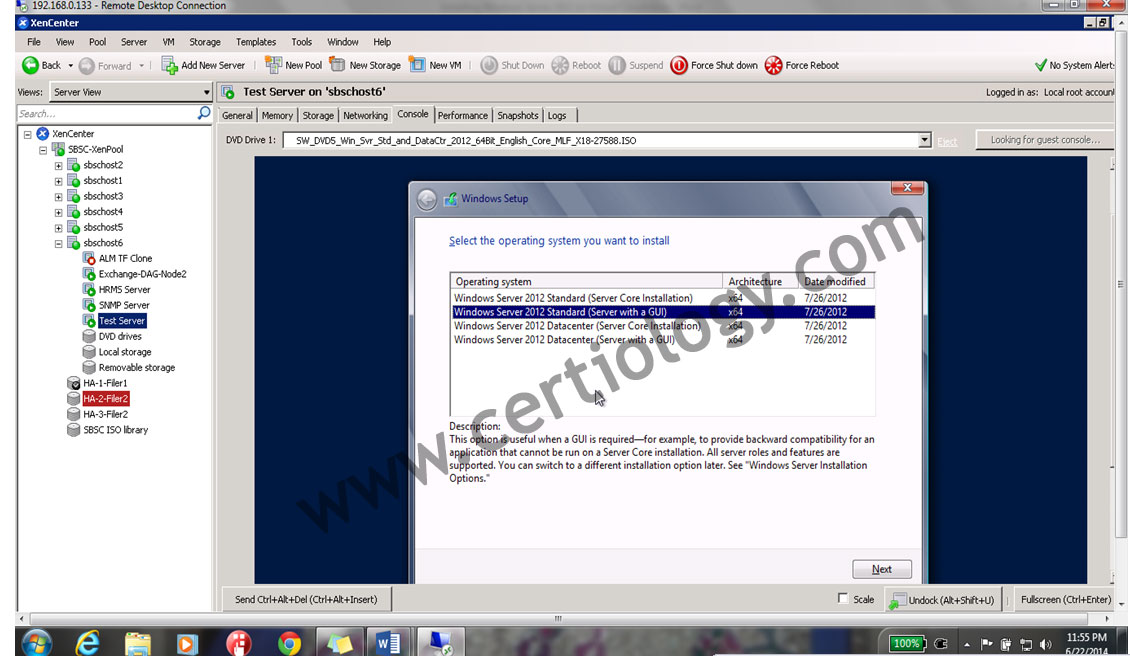Open the Windows Start menu
The image size is (1130, 656).
tap(36, 642)
